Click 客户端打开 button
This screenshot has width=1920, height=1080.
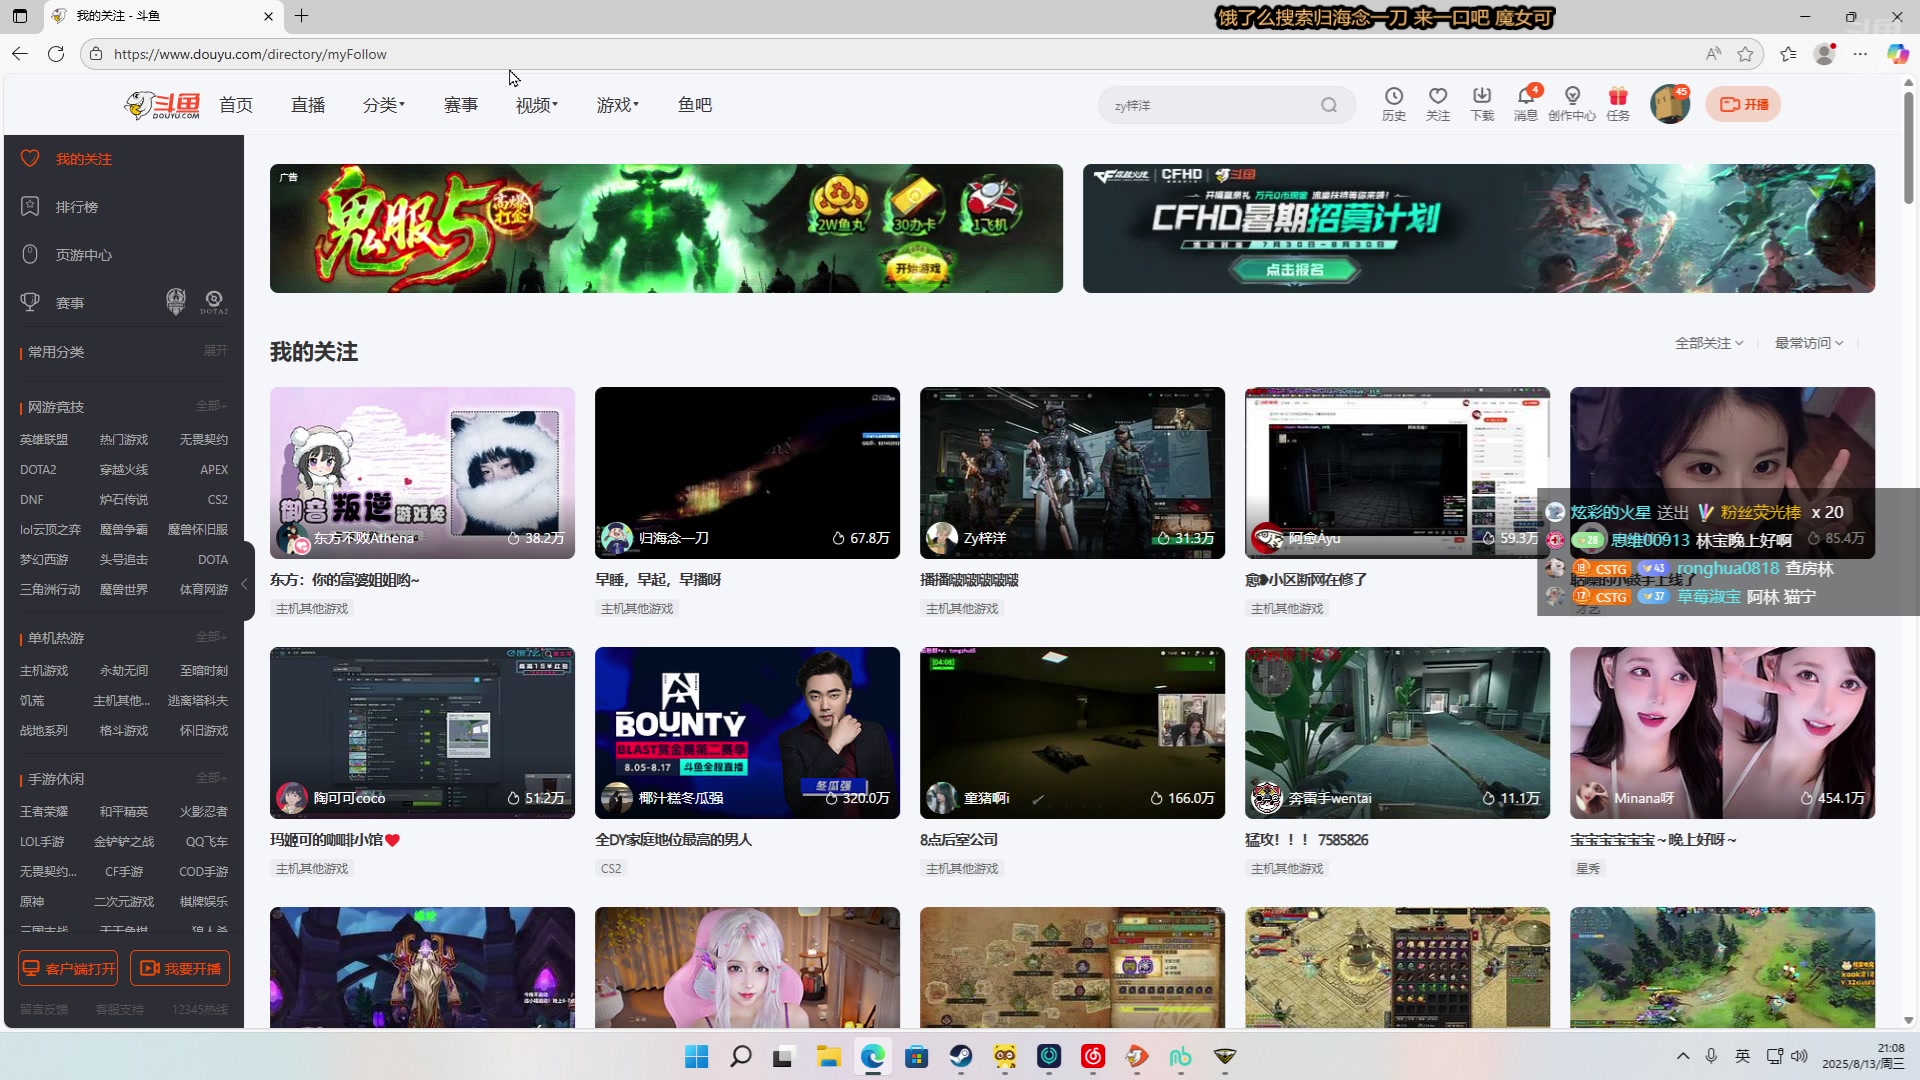[x=68, y=968]
